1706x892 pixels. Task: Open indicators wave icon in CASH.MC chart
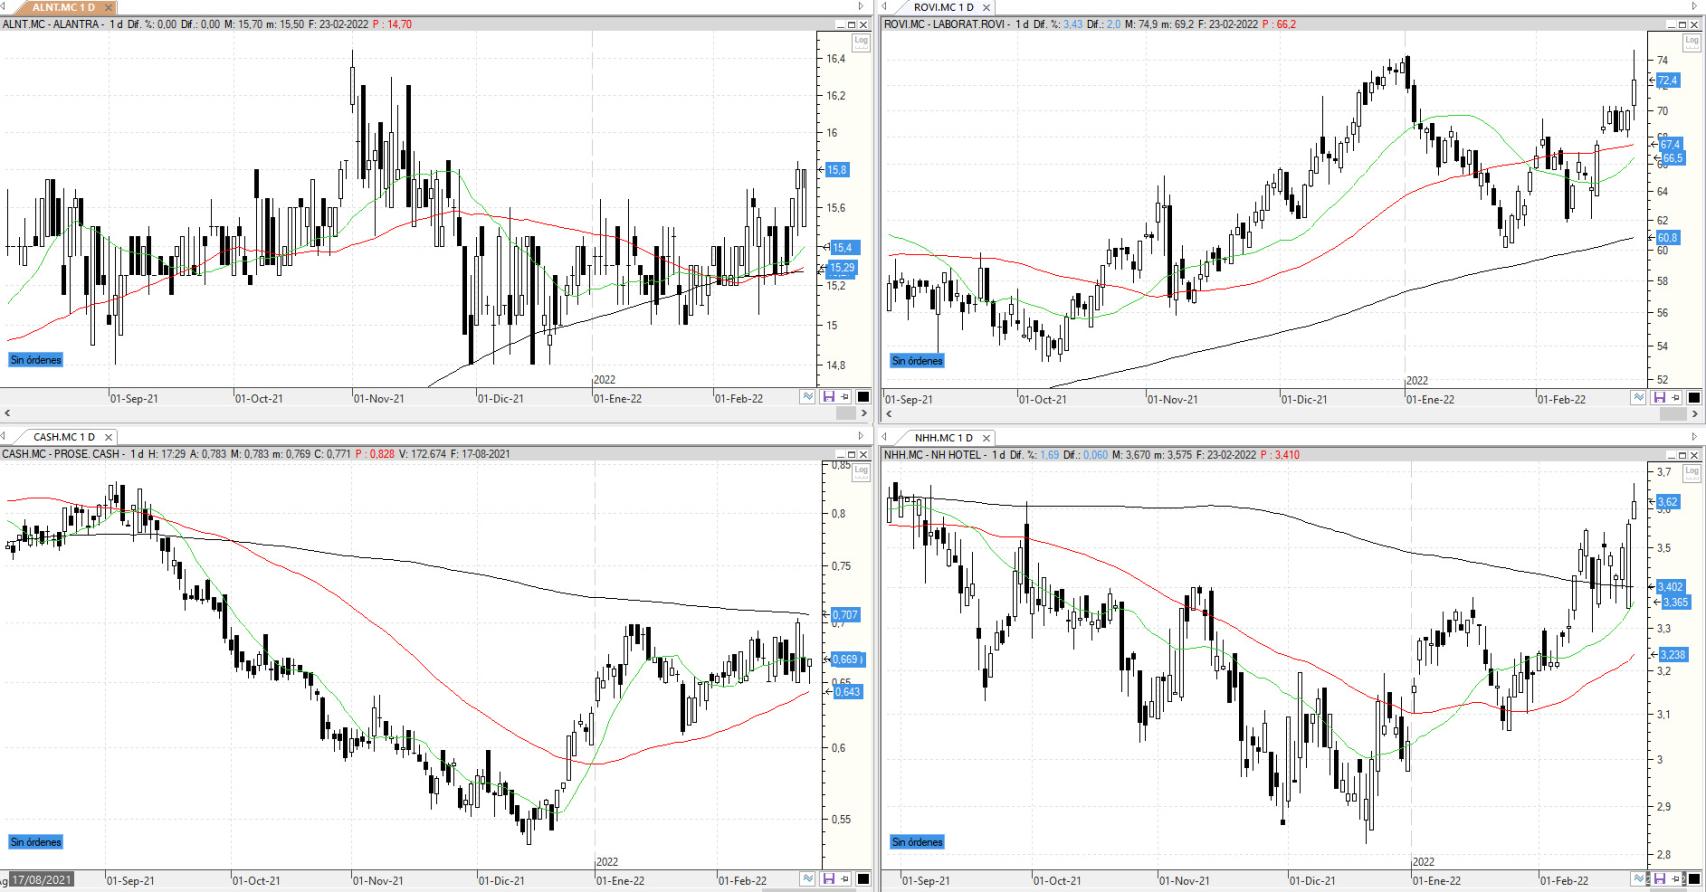pos(807,879)
